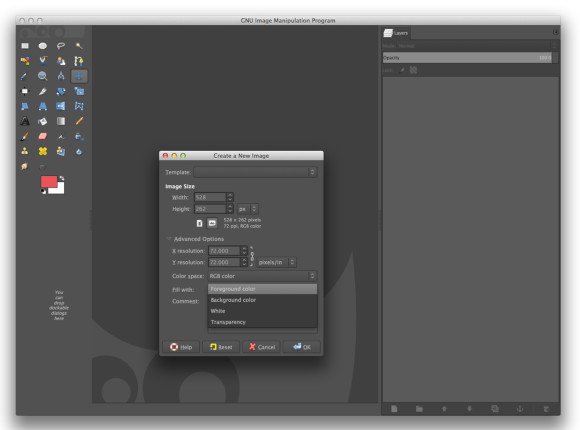Click the foreground red color swatch

pyautogui.click(x=48, y=181)
